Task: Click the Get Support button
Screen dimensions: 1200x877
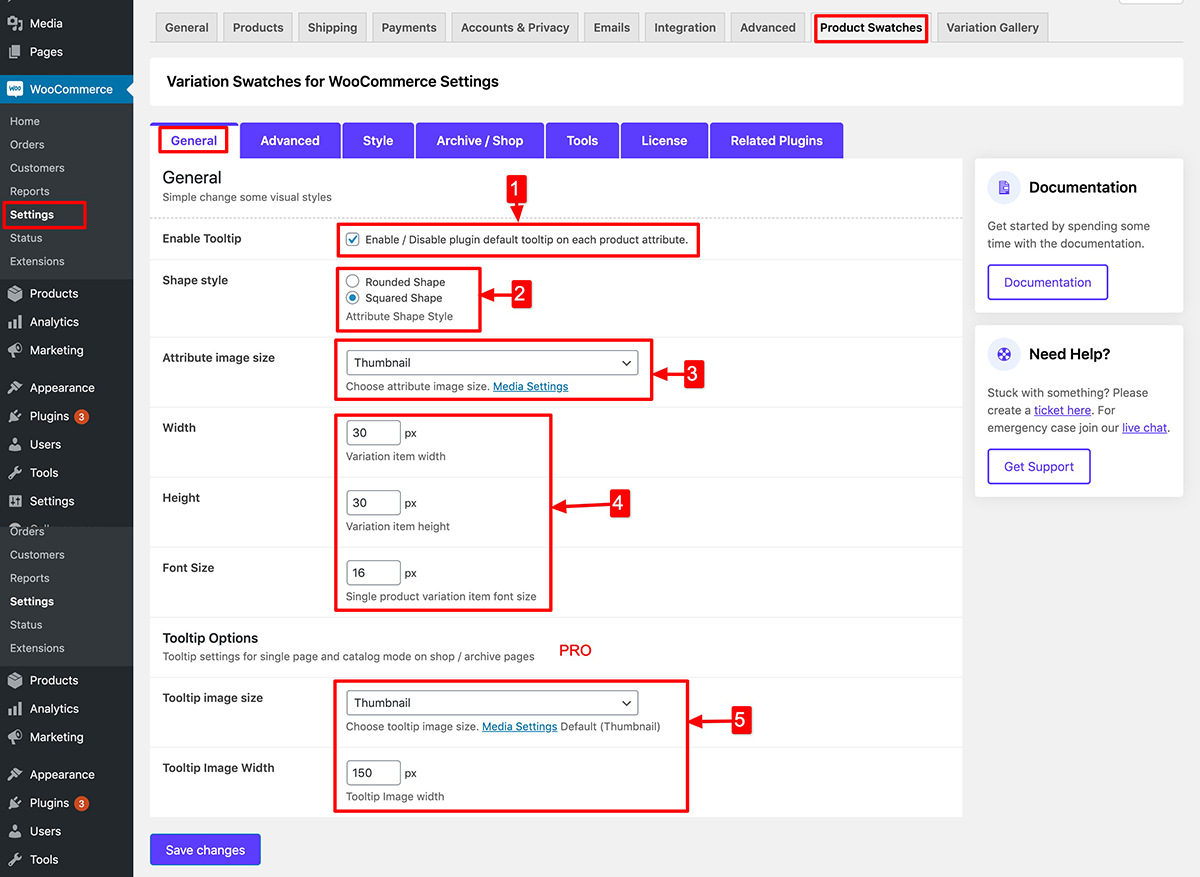Action: pos(1039,466)
